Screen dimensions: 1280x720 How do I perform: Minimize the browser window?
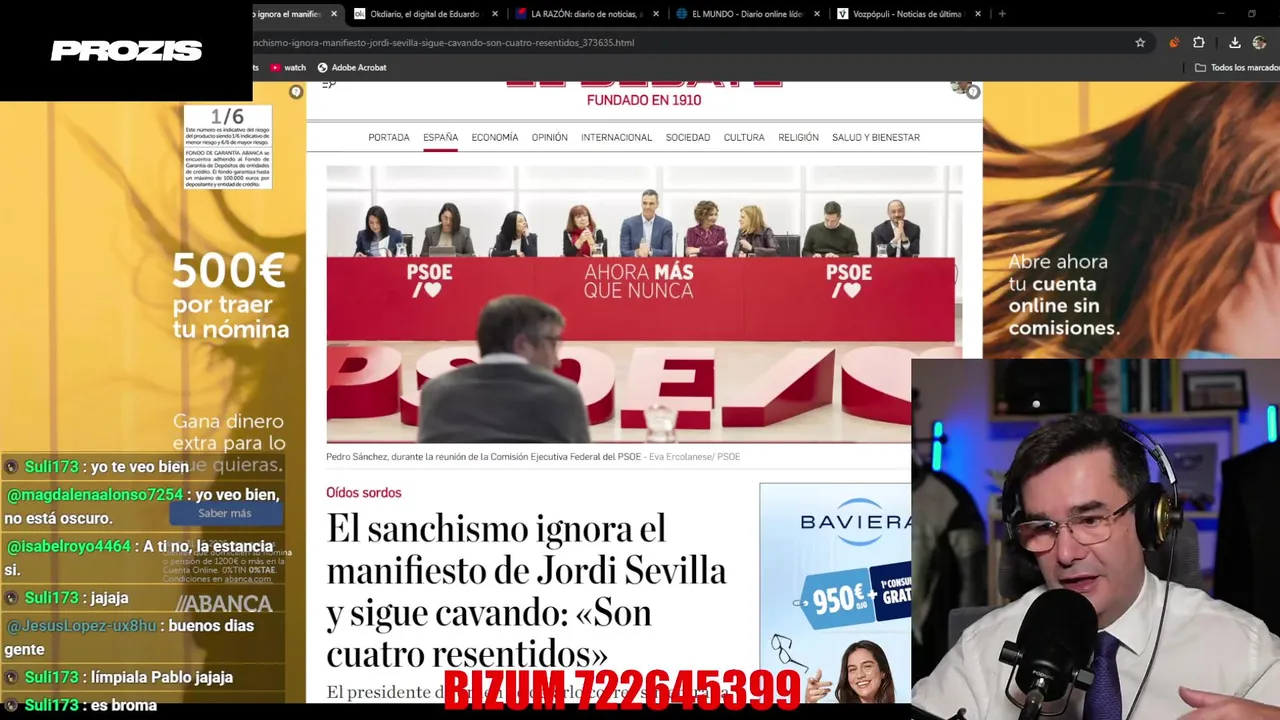tap(1221, 14)
